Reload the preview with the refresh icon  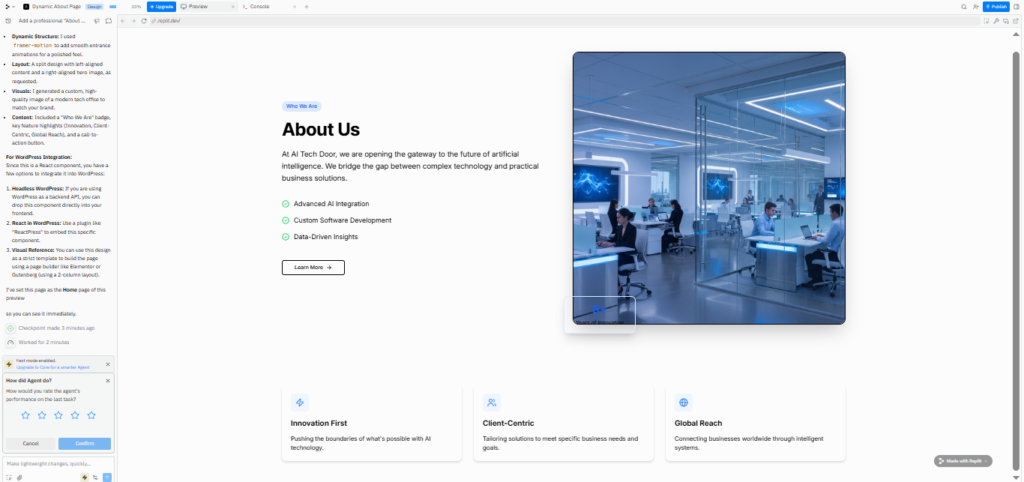(143, 20)
